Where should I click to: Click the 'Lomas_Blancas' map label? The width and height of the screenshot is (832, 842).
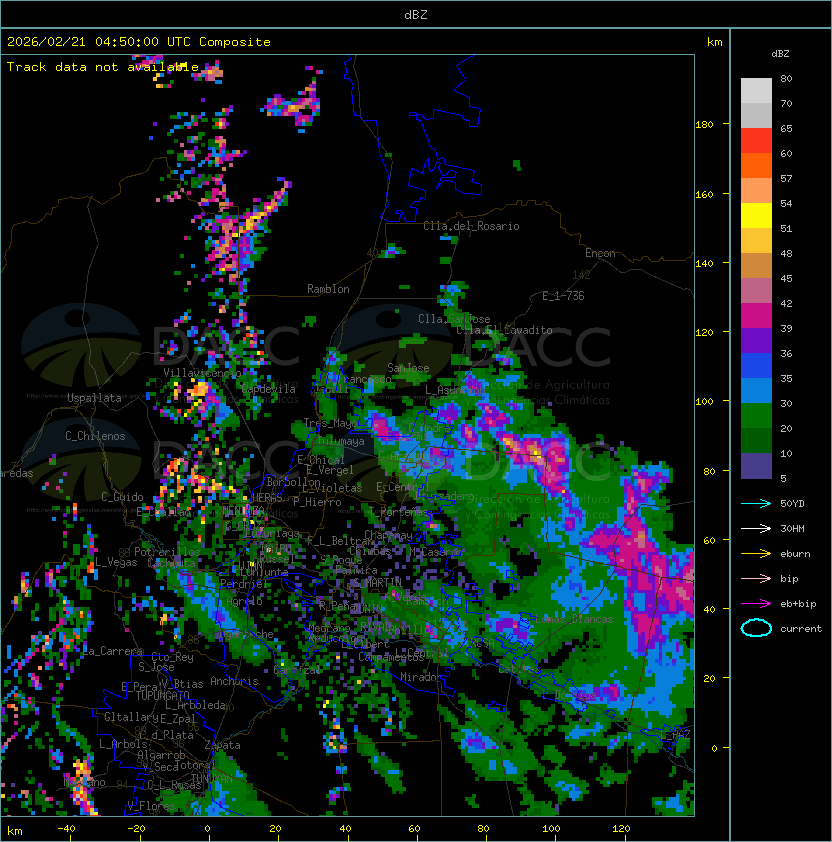click(x=574, y=619)
